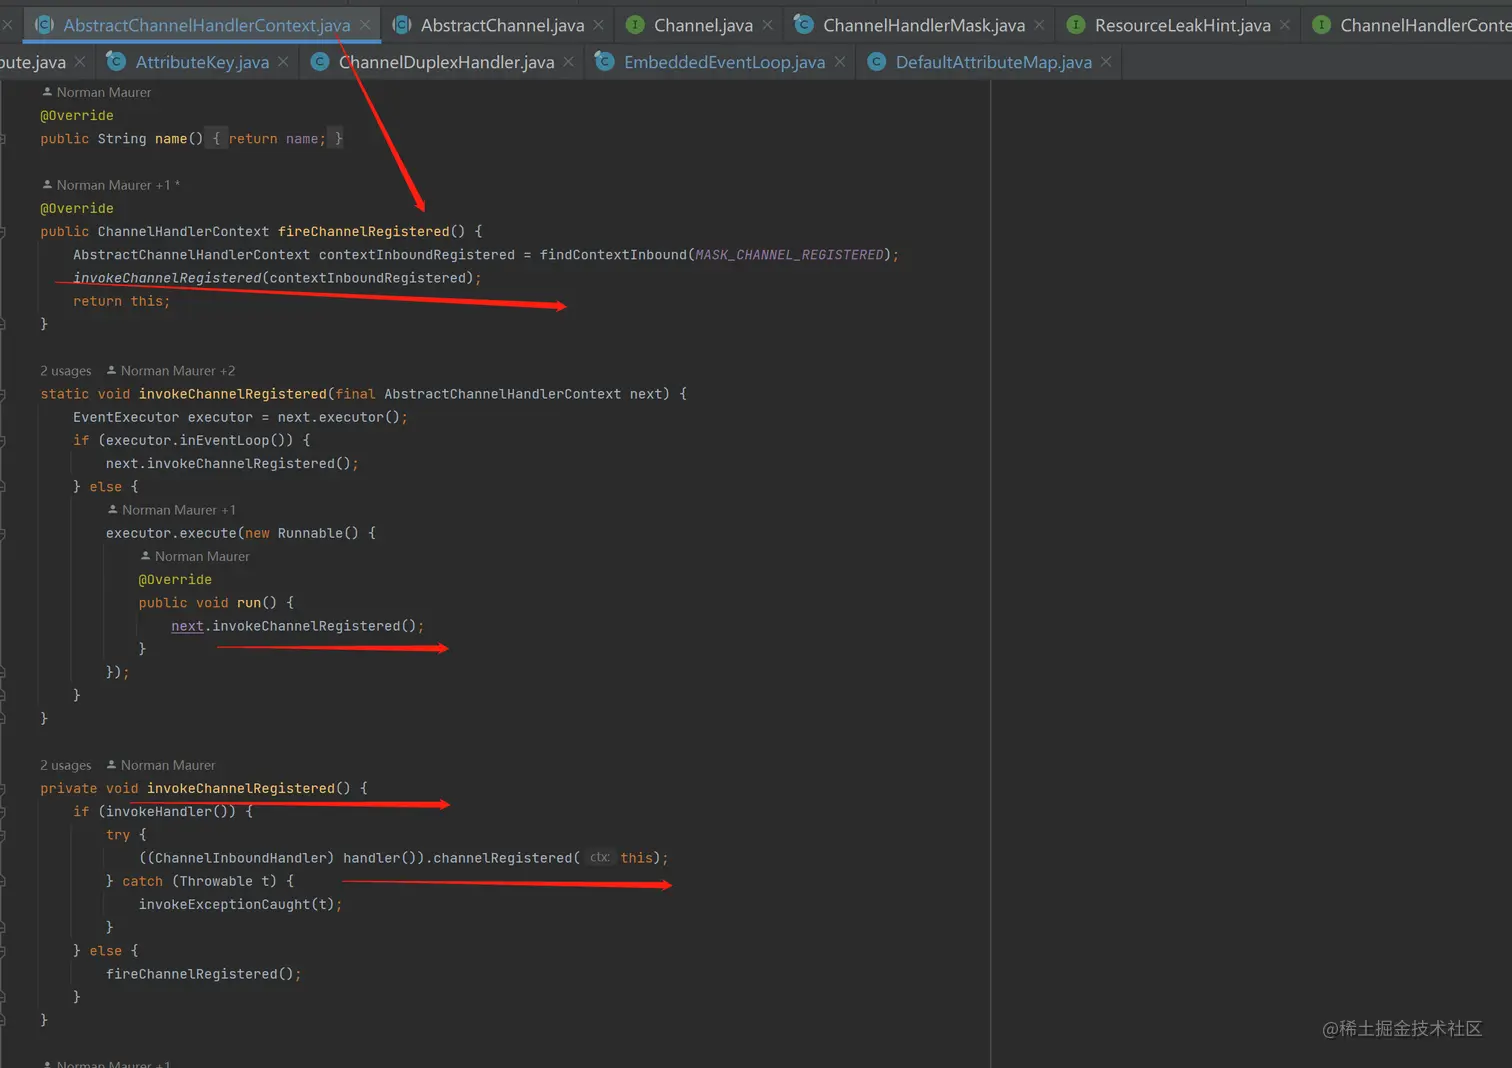The height and width of the screenshot is (1068, 1512).
Task: Click author hint Norman Maurer above name()
Action: tap(96, 92)
